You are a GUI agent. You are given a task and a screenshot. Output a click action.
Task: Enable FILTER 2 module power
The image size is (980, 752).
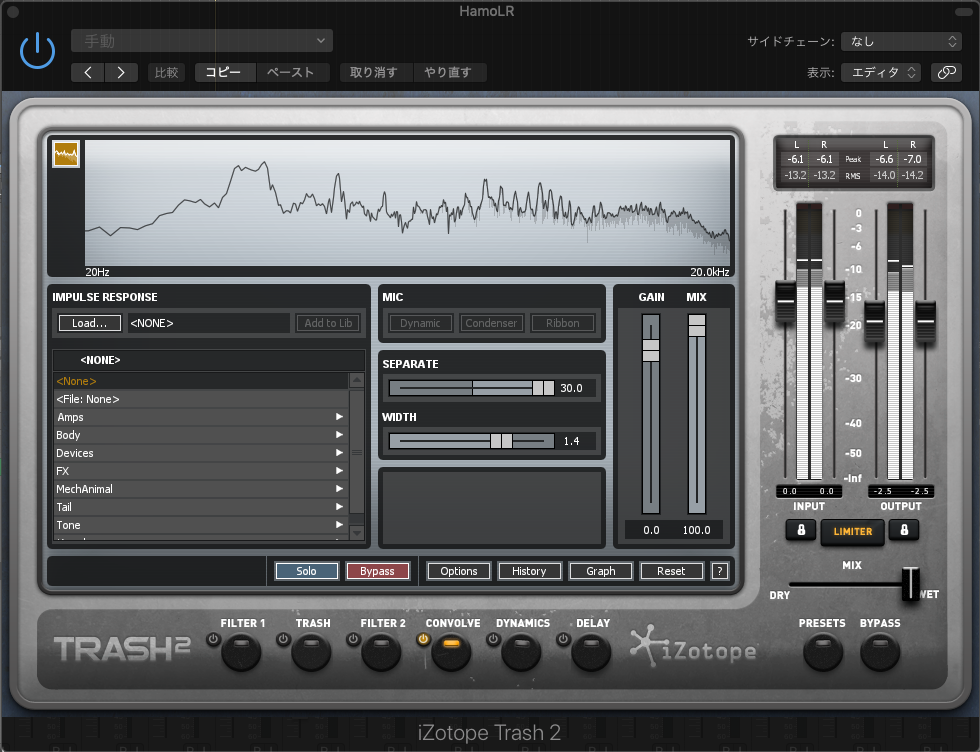tap(353, 639)
